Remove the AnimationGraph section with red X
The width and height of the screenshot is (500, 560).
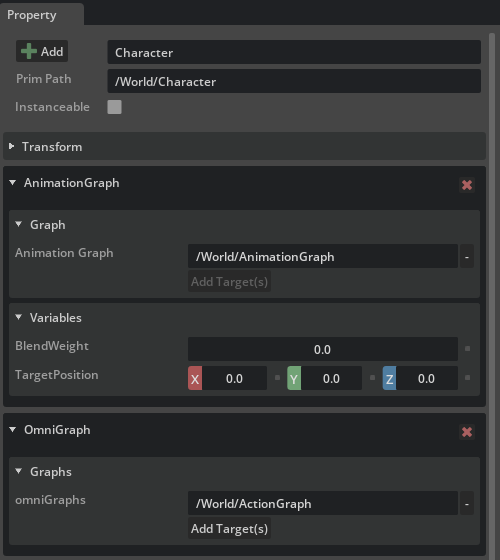coord(467,185)
